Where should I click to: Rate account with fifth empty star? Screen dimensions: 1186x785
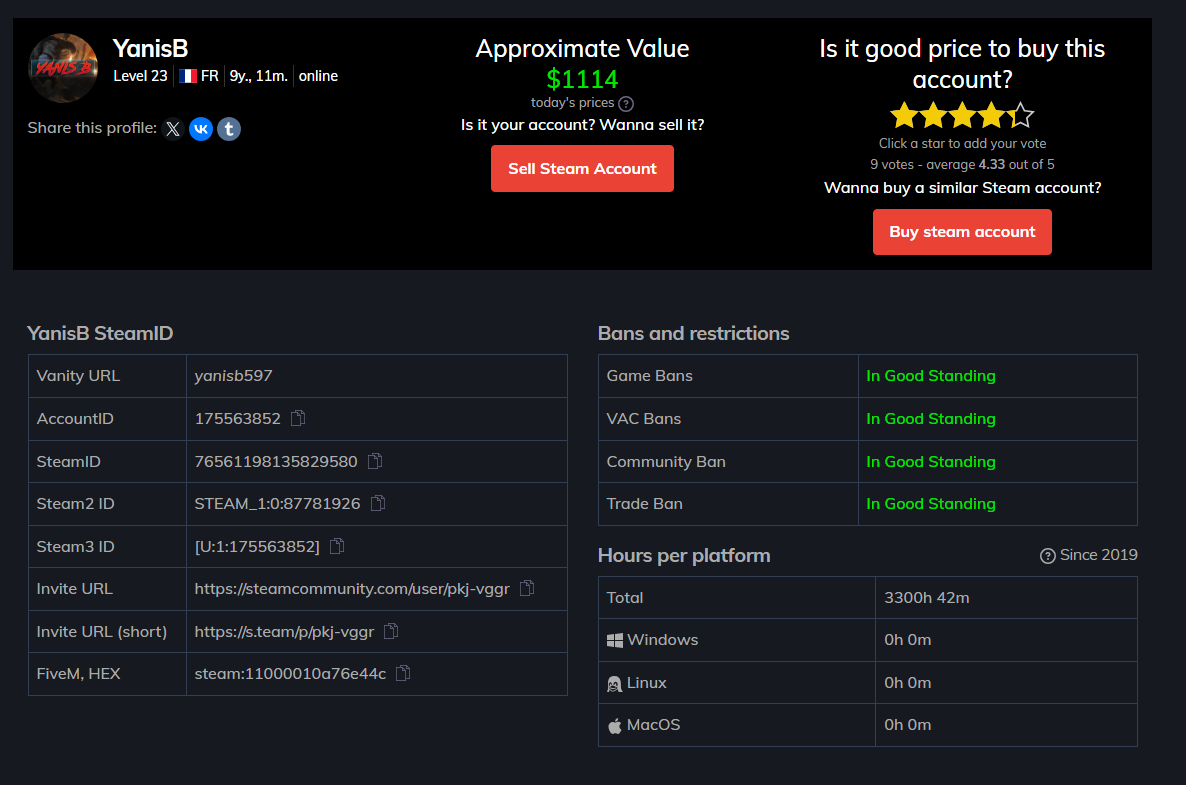1020,116
